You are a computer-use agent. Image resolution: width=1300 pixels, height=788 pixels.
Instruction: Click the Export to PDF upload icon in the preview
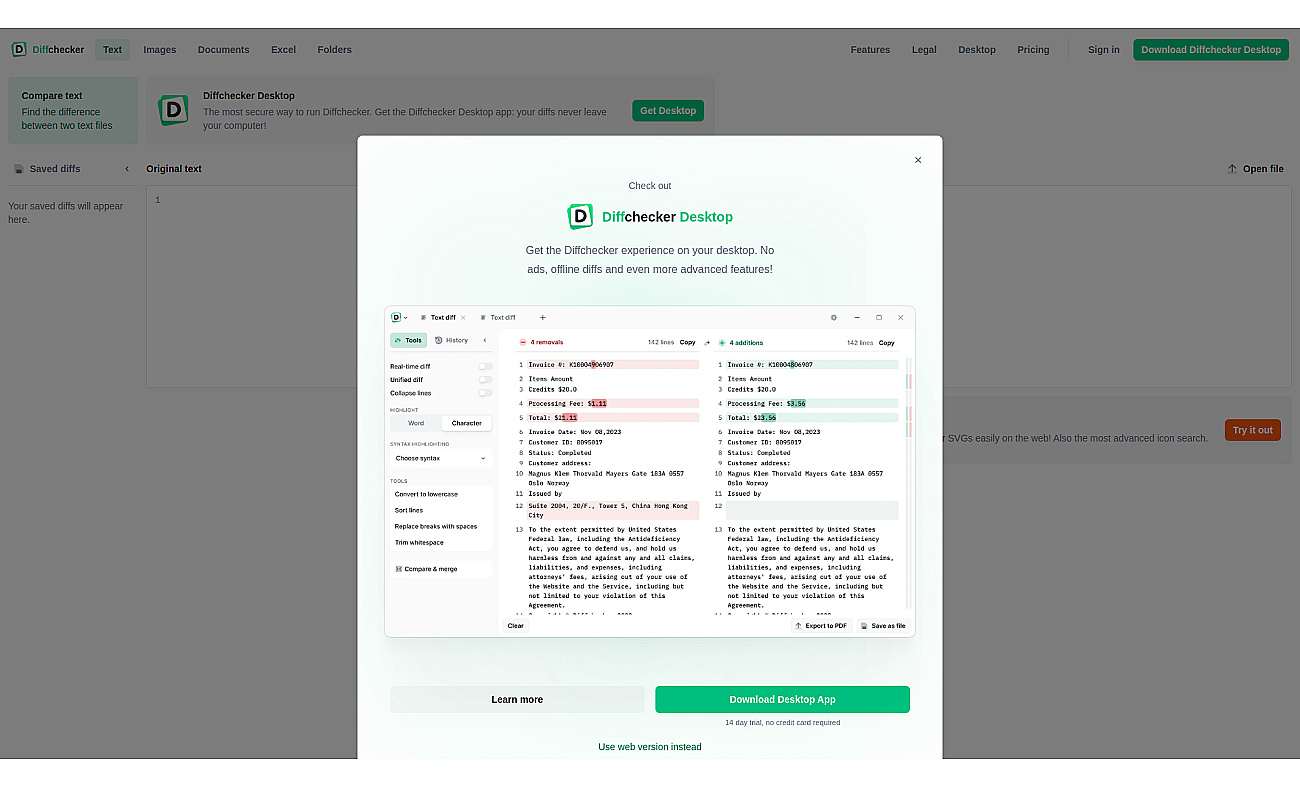pyautogui.click(x=799, y=626)
